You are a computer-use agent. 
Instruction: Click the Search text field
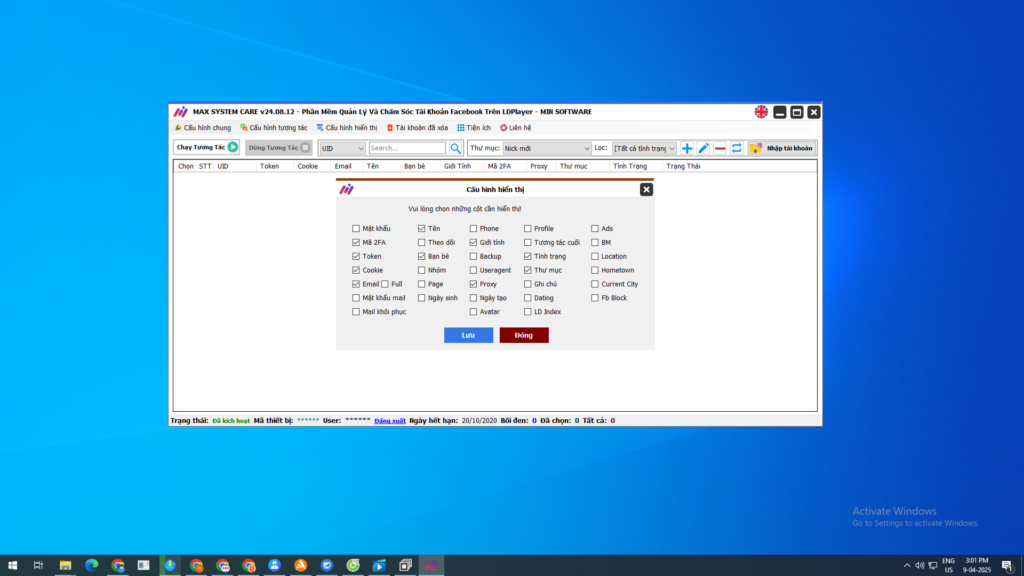[x=406, y=148]
